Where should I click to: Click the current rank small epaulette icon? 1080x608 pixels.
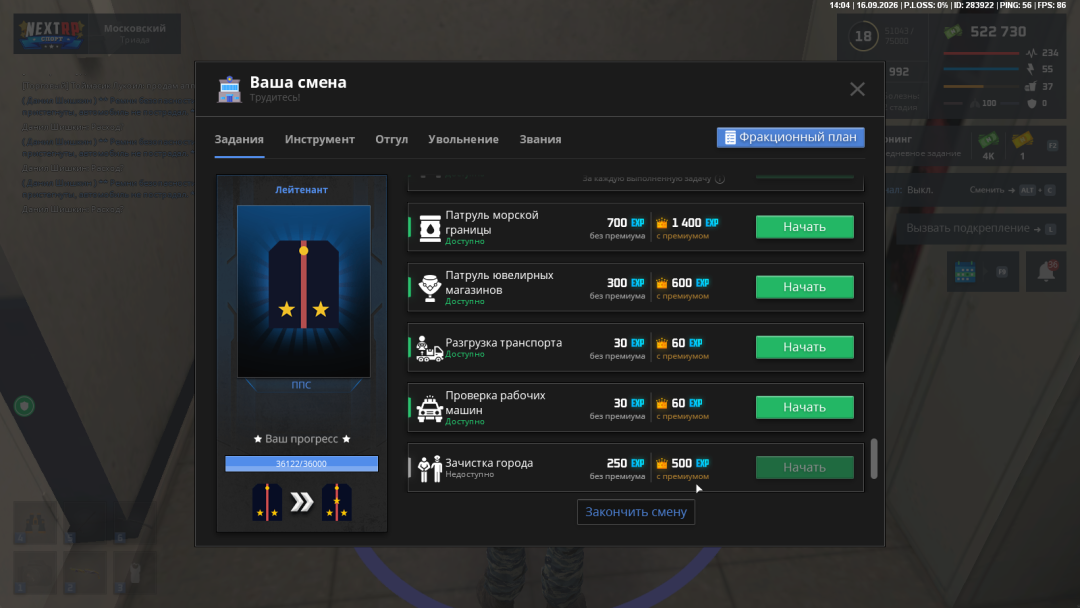(x=267, y=502)
